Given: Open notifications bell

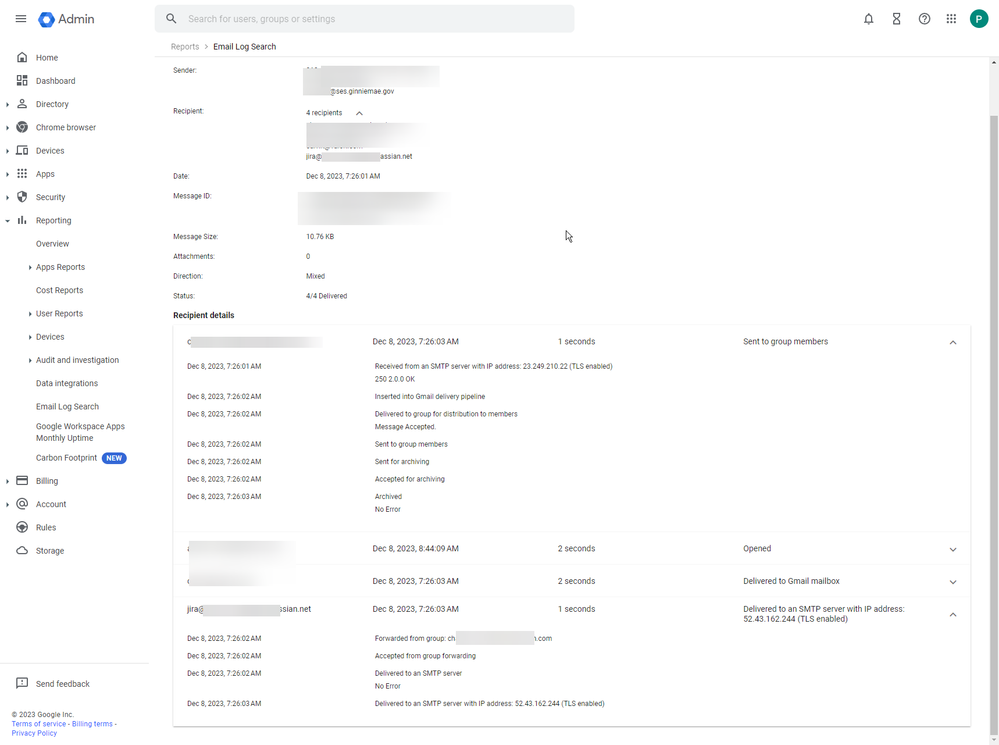Looking at the screenshot, I should [x=868, y=19].
